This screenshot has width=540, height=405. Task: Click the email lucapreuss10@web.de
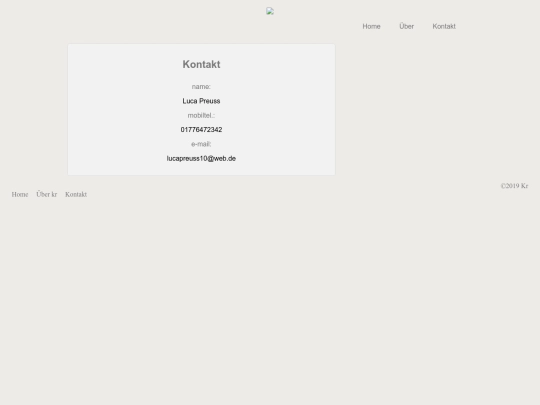pyautogui.click(x=201, y=159)
